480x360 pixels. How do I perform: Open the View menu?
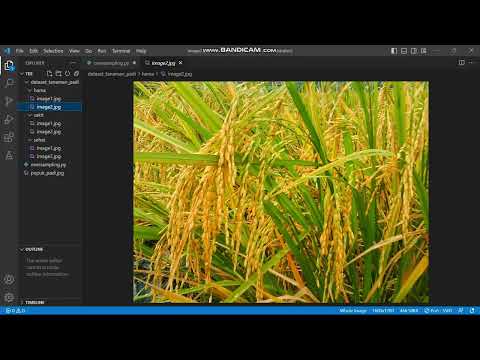coord(74,51)
